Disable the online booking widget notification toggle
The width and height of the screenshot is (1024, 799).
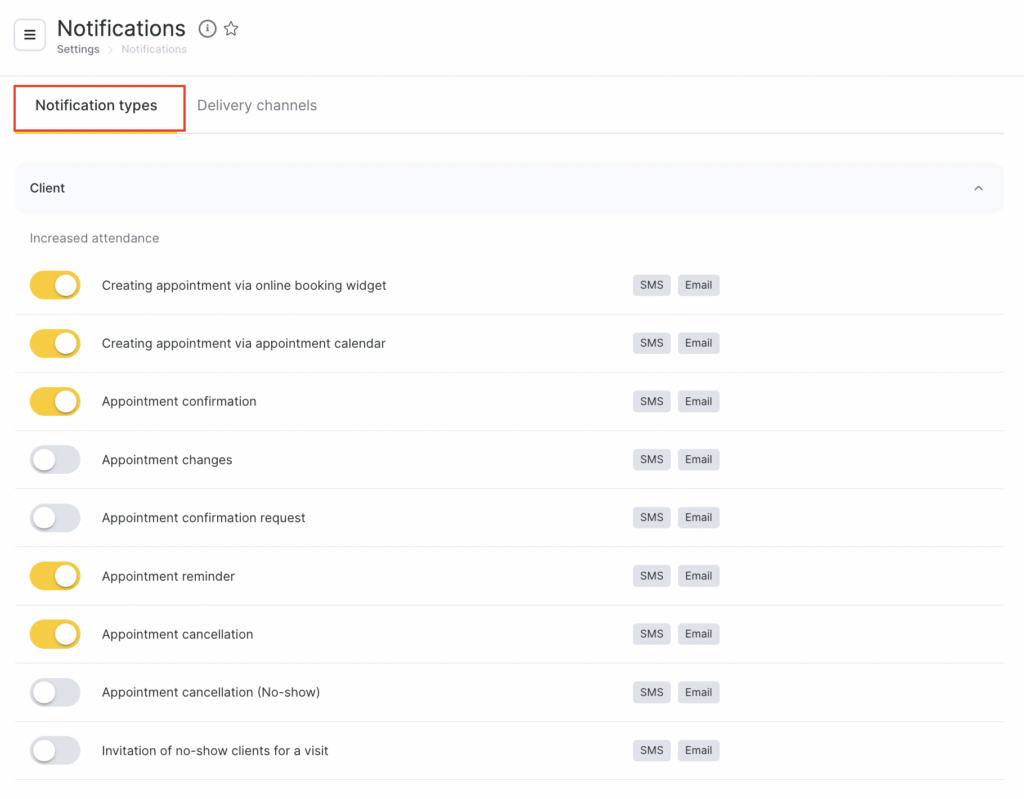[x=55, y=286]
